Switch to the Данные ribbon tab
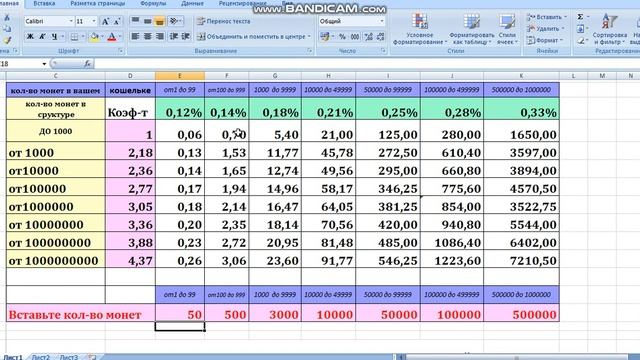 pyautogui.click(x=192, y=4)
